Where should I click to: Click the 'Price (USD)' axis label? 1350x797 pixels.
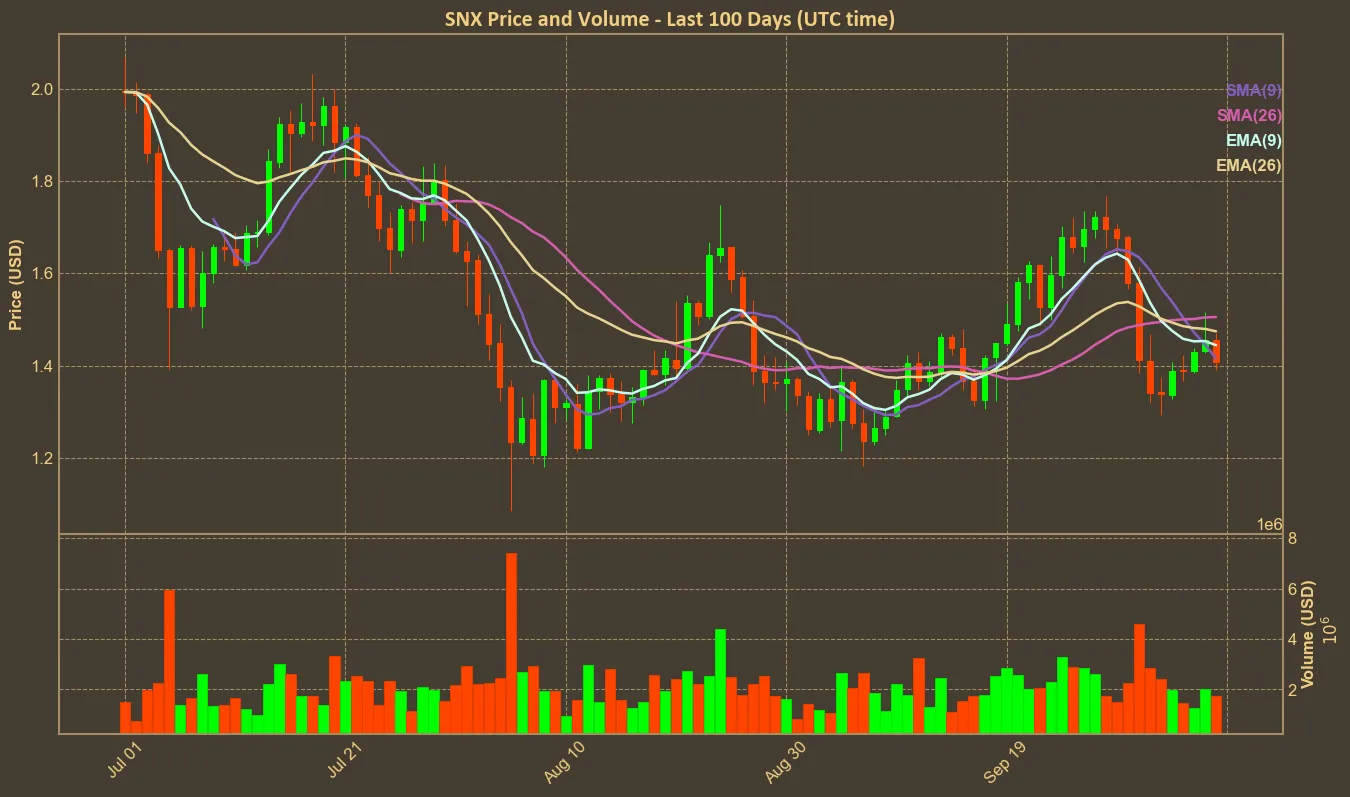(x=16, y=284)
